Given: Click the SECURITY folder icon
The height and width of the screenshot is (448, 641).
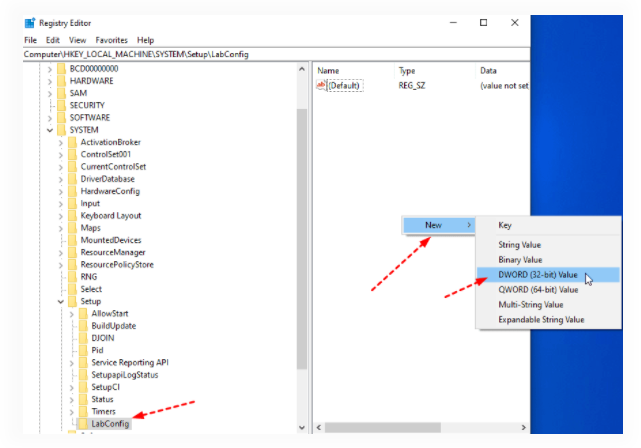Looking at the screenshot, I should pyautogui.click(x=61, y=105).
